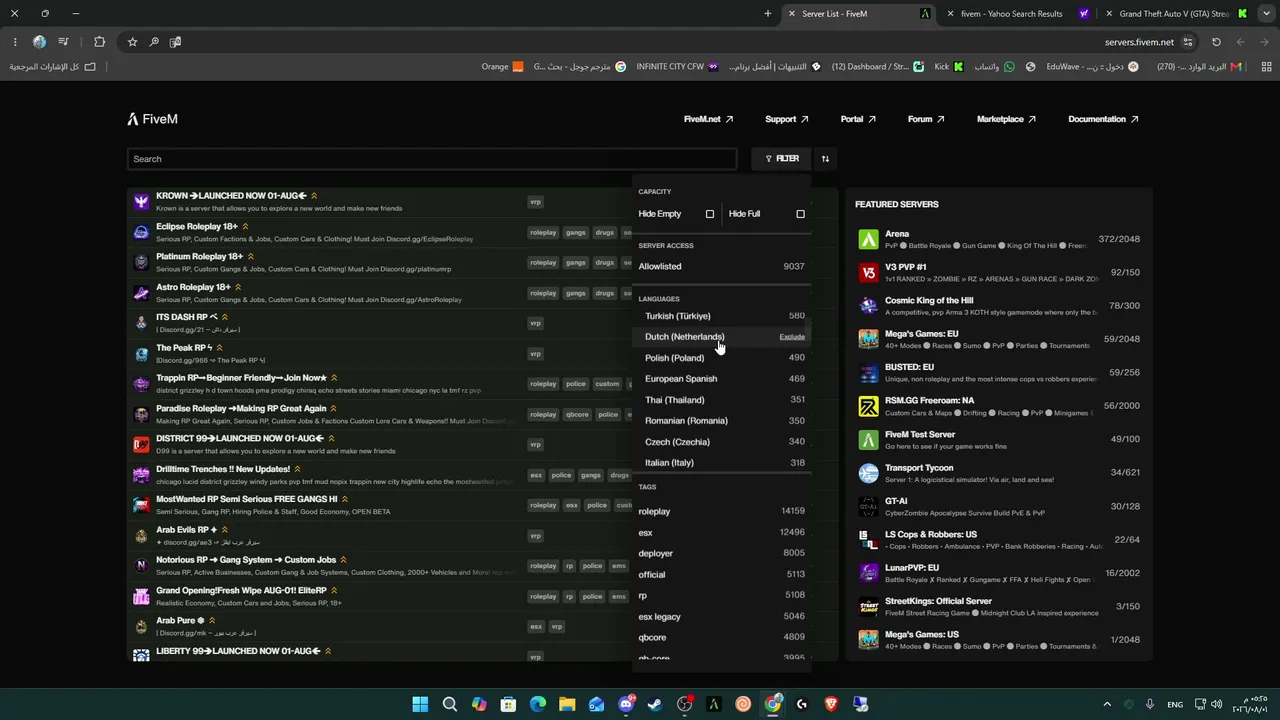Click the Arena featured server icon
The image size is (1280, 720).
point(868,239)
